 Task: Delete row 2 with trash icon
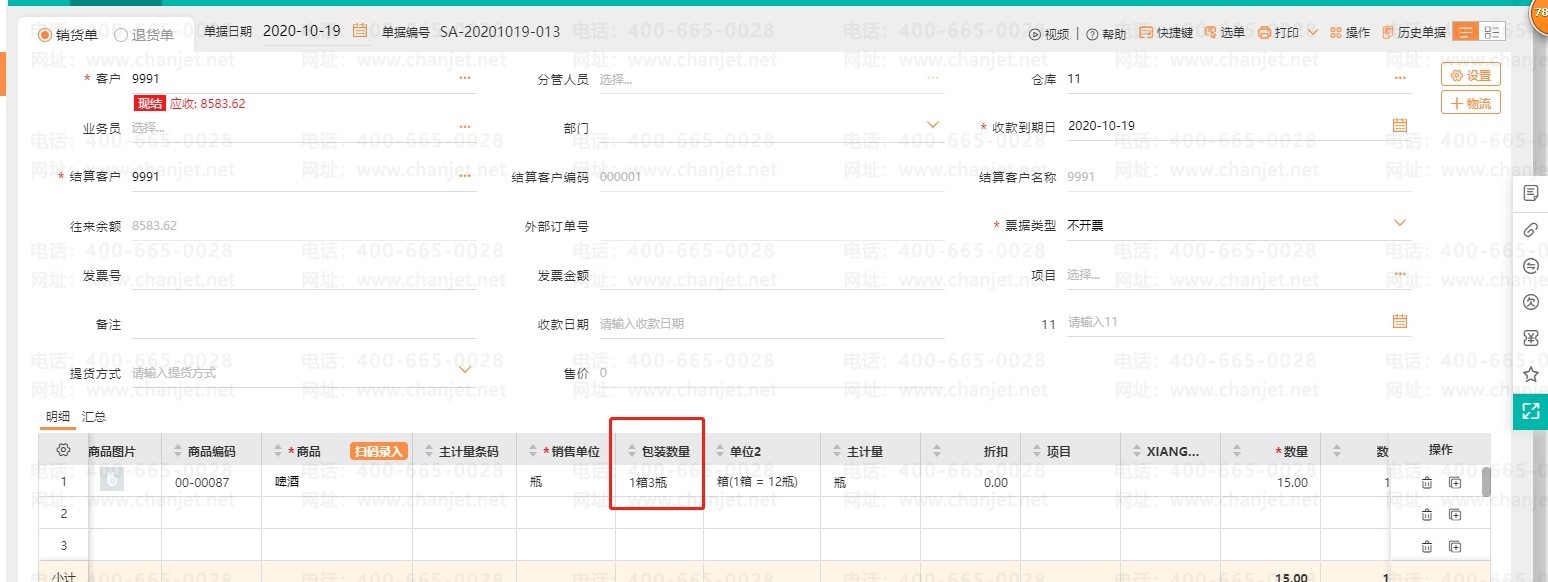(x=1427, y=514)
